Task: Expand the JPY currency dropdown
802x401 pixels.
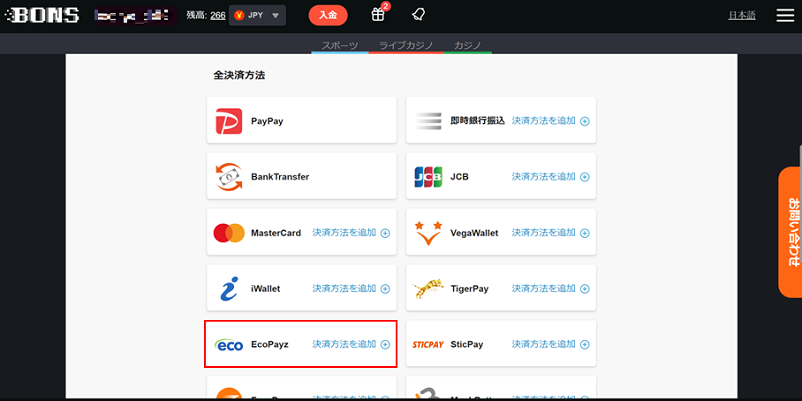Action: [x=257, y=15]
